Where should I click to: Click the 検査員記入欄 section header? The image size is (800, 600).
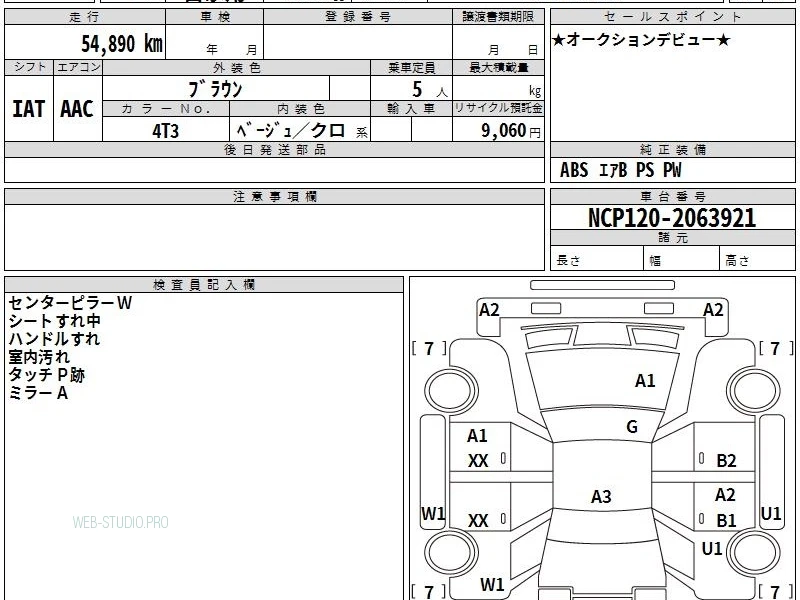pyautogui.click(x=204, y=285)
